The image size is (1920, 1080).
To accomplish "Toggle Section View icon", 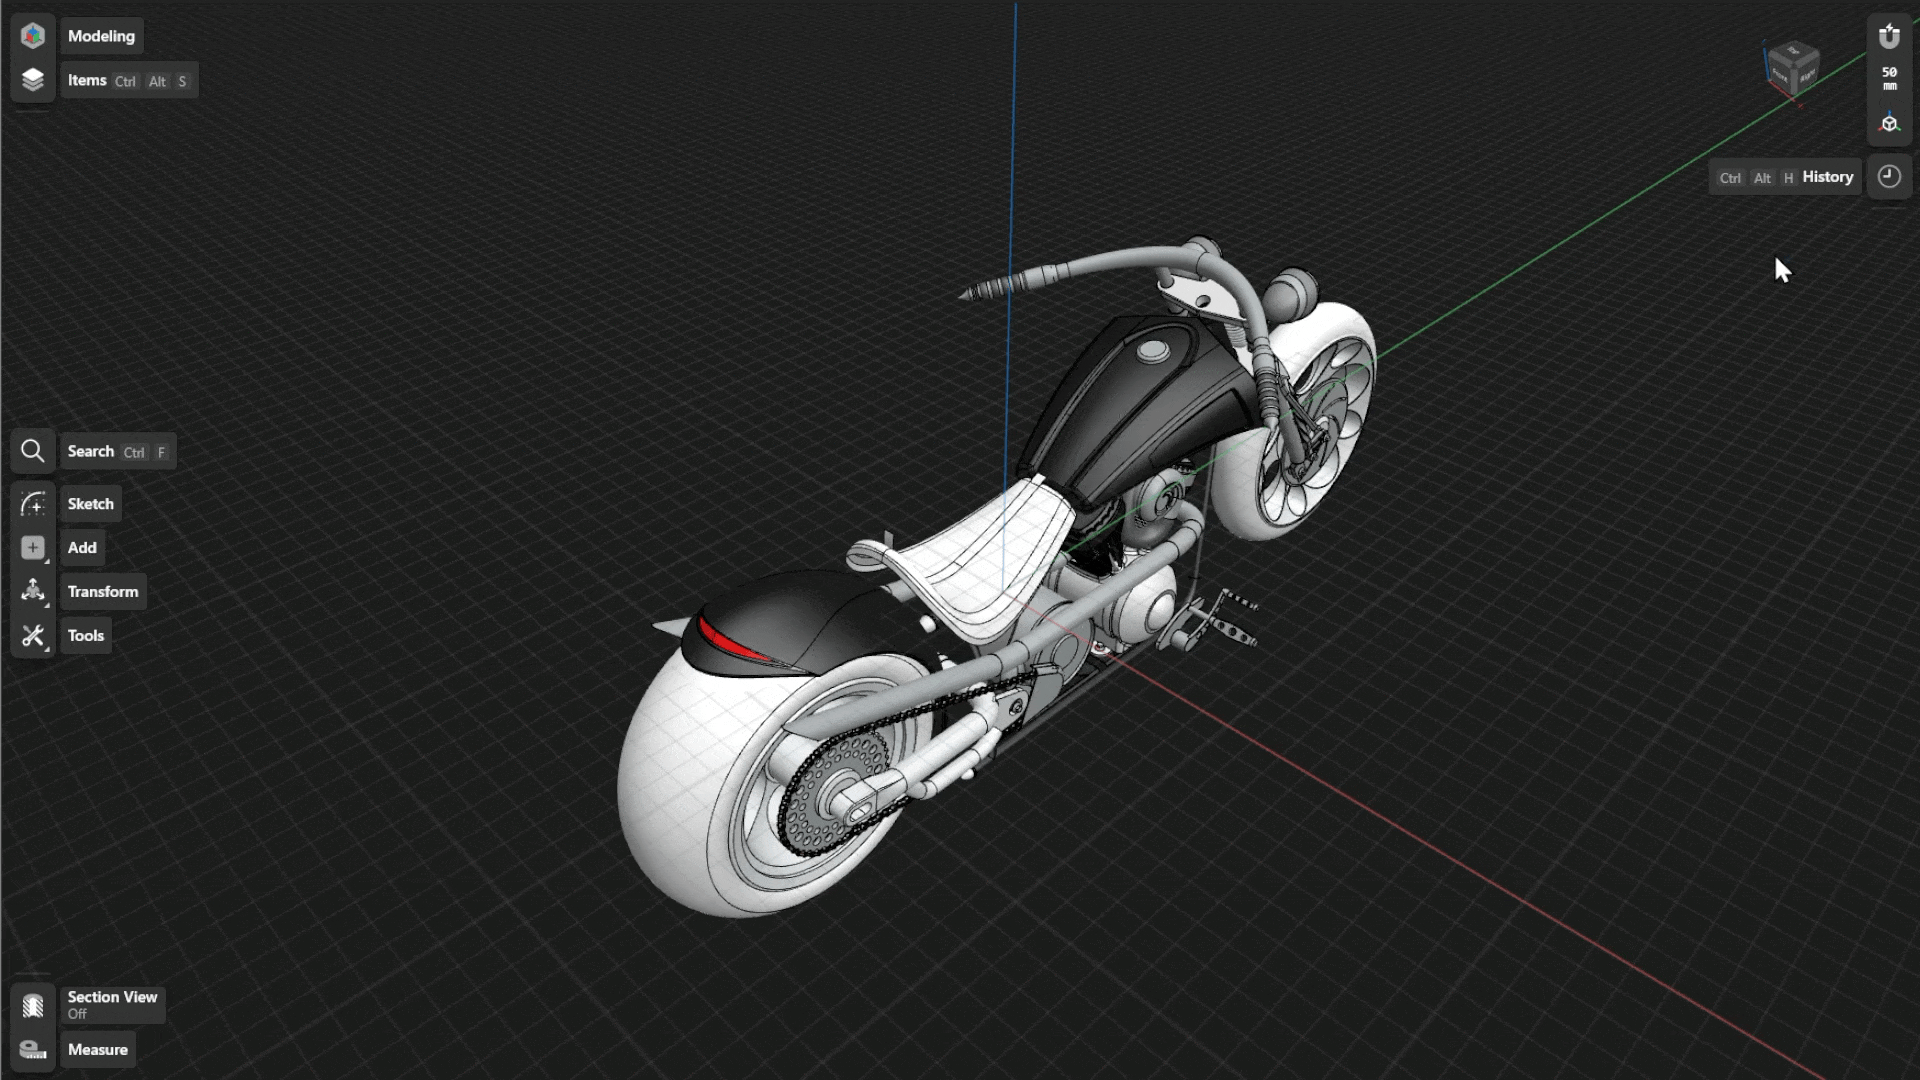I will coord(33,1005).
